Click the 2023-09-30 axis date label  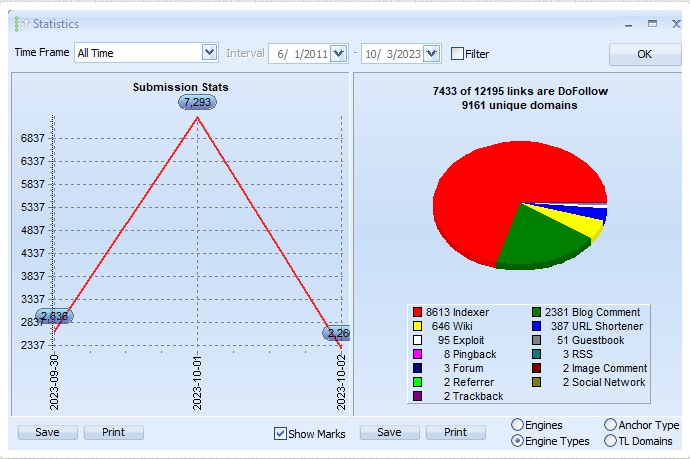coord(54,382)
